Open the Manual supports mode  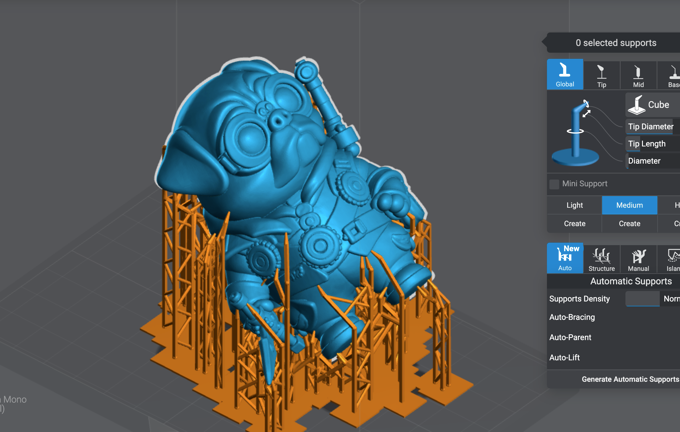tap(638, 259)
